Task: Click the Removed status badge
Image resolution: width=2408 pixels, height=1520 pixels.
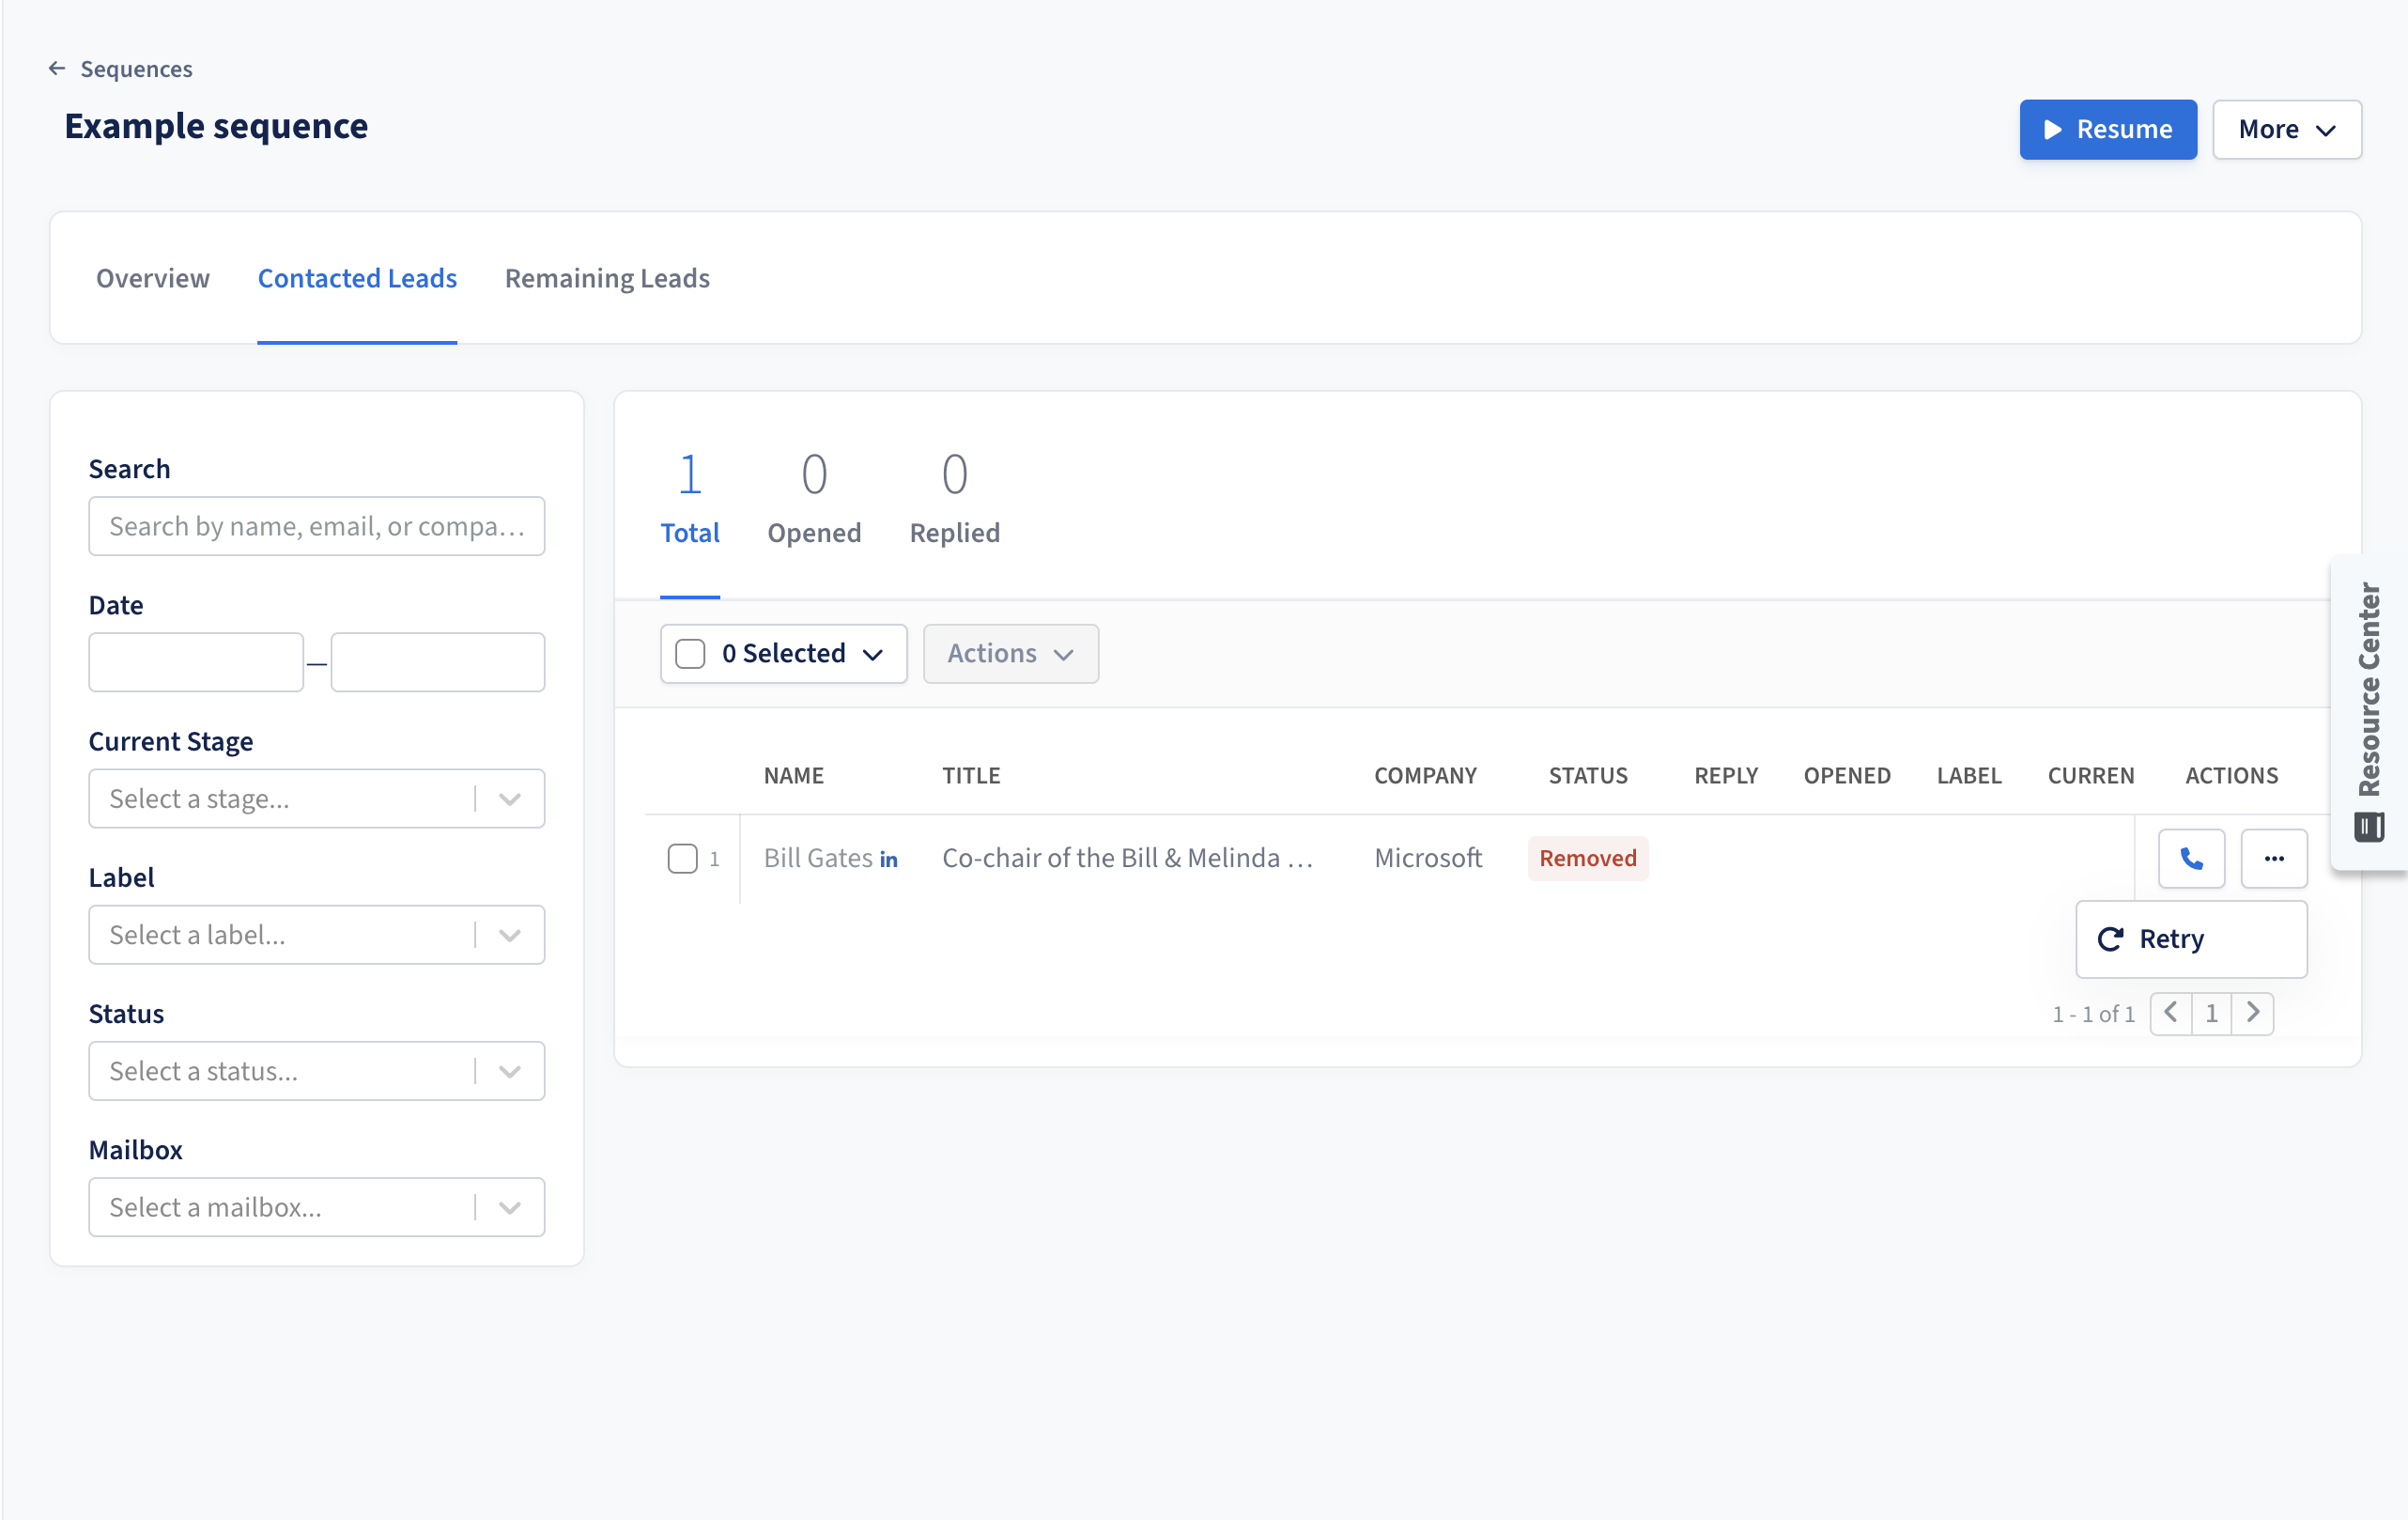Action: click(x=1588, y=858)
